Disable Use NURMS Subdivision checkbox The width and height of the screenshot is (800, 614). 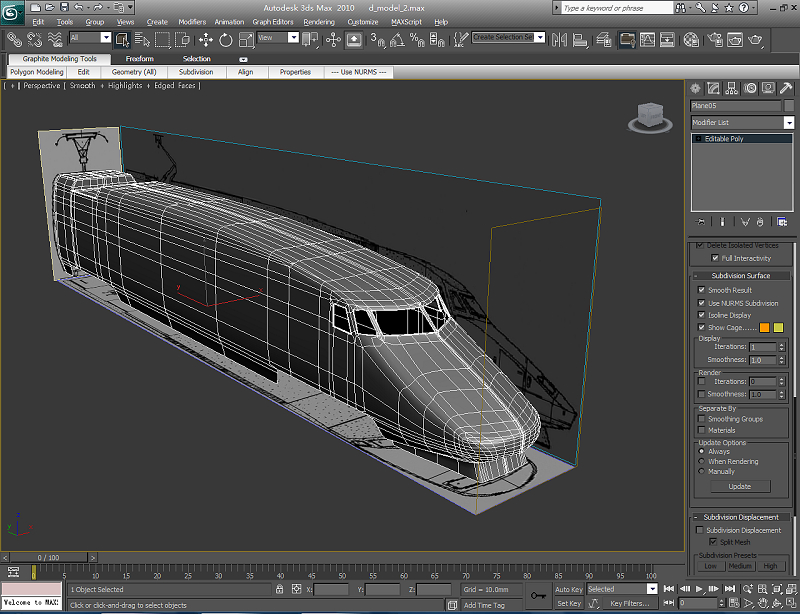702,303
